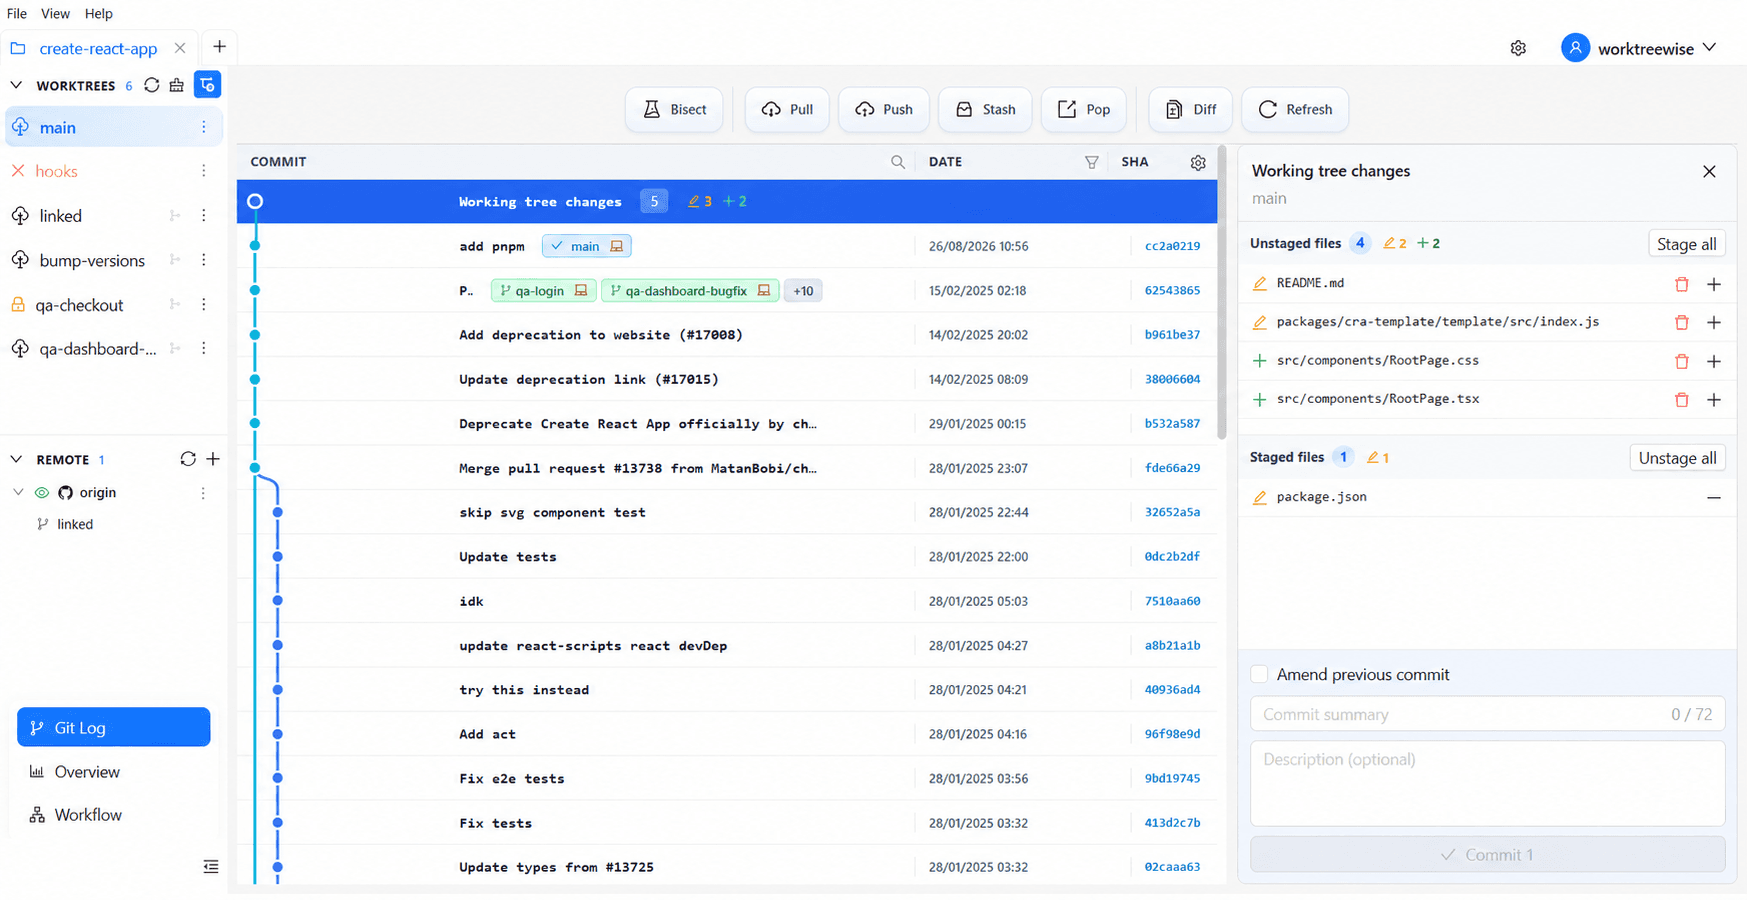Screen dimensions: 1747x900
Task: Add a new remote
Action: coord(213,459)
